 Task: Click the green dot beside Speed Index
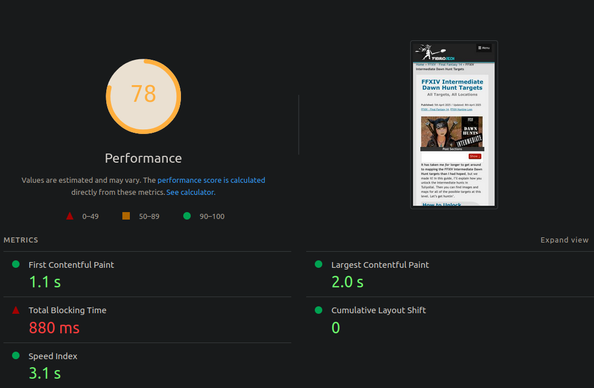tap(16, 355)
